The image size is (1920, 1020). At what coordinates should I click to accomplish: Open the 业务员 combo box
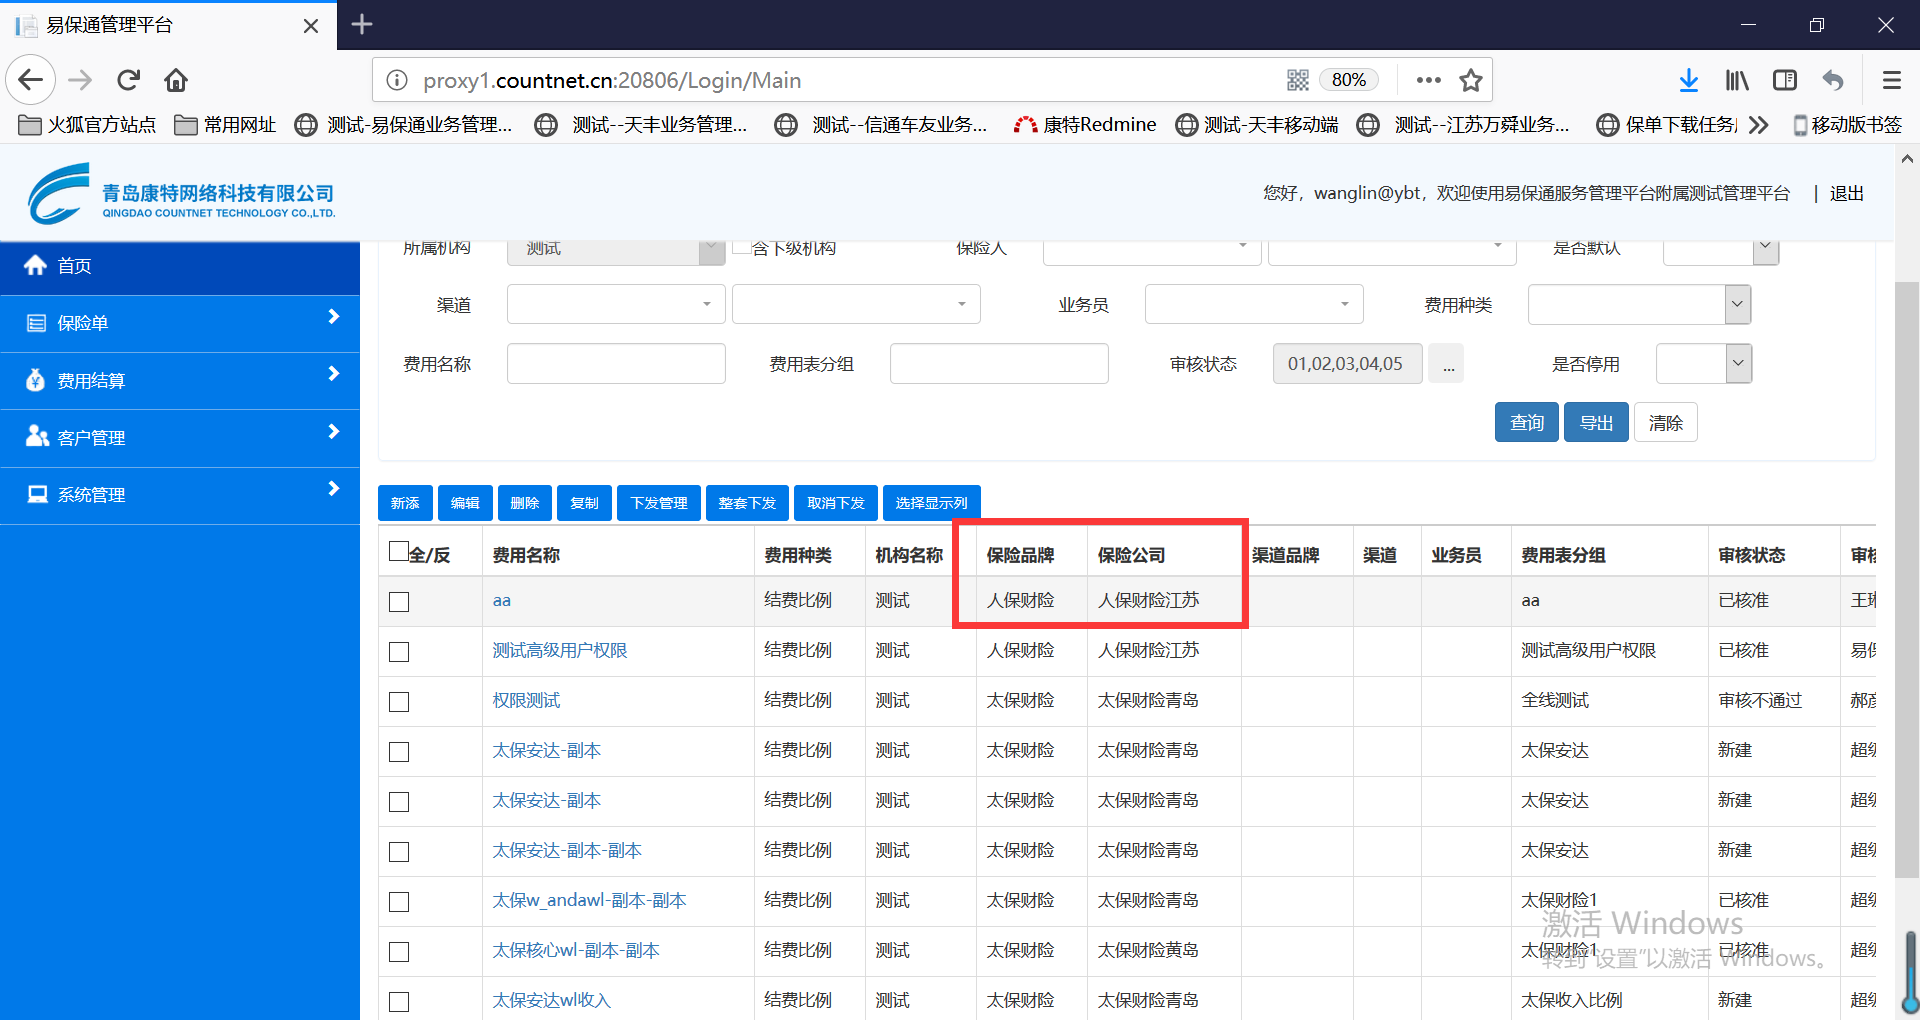[x=1253, y=305]
